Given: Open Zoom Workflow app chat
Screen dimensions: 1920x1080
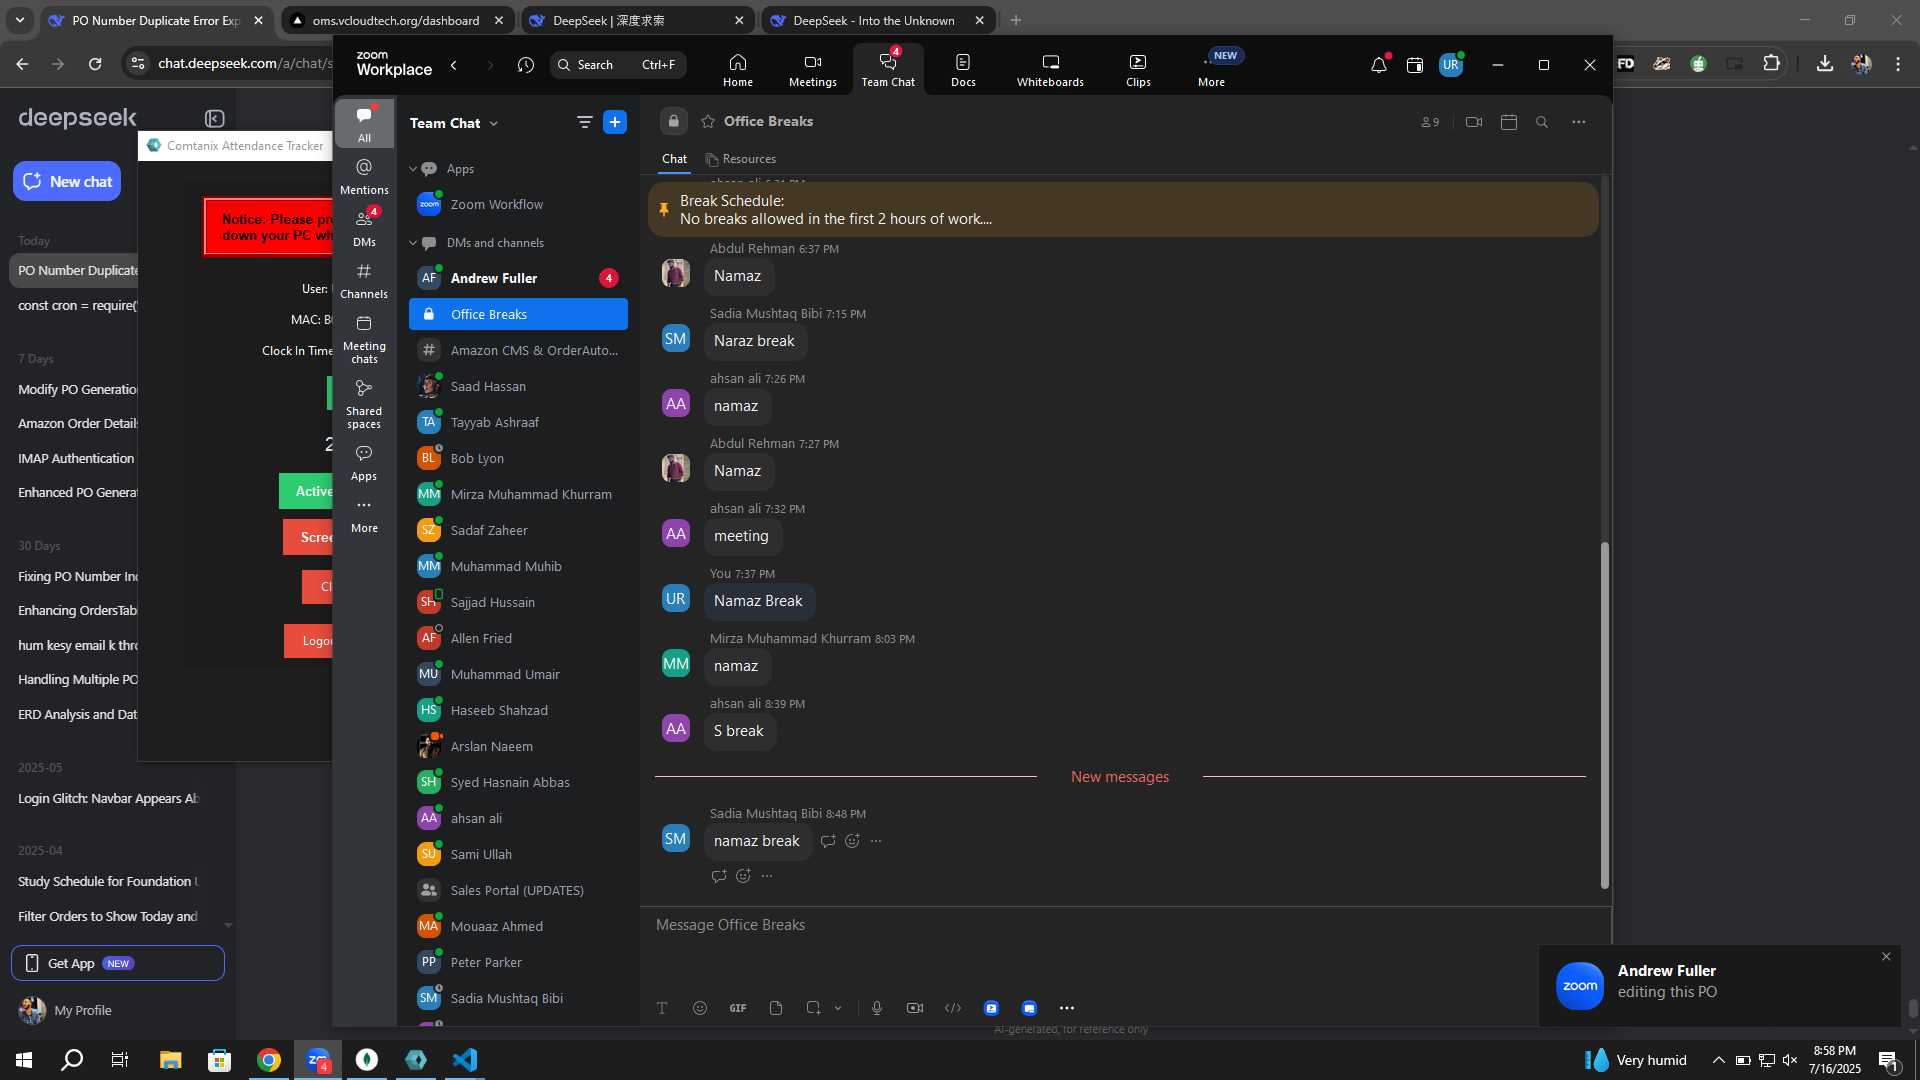Looking at the screenshot, I should 518,204.
